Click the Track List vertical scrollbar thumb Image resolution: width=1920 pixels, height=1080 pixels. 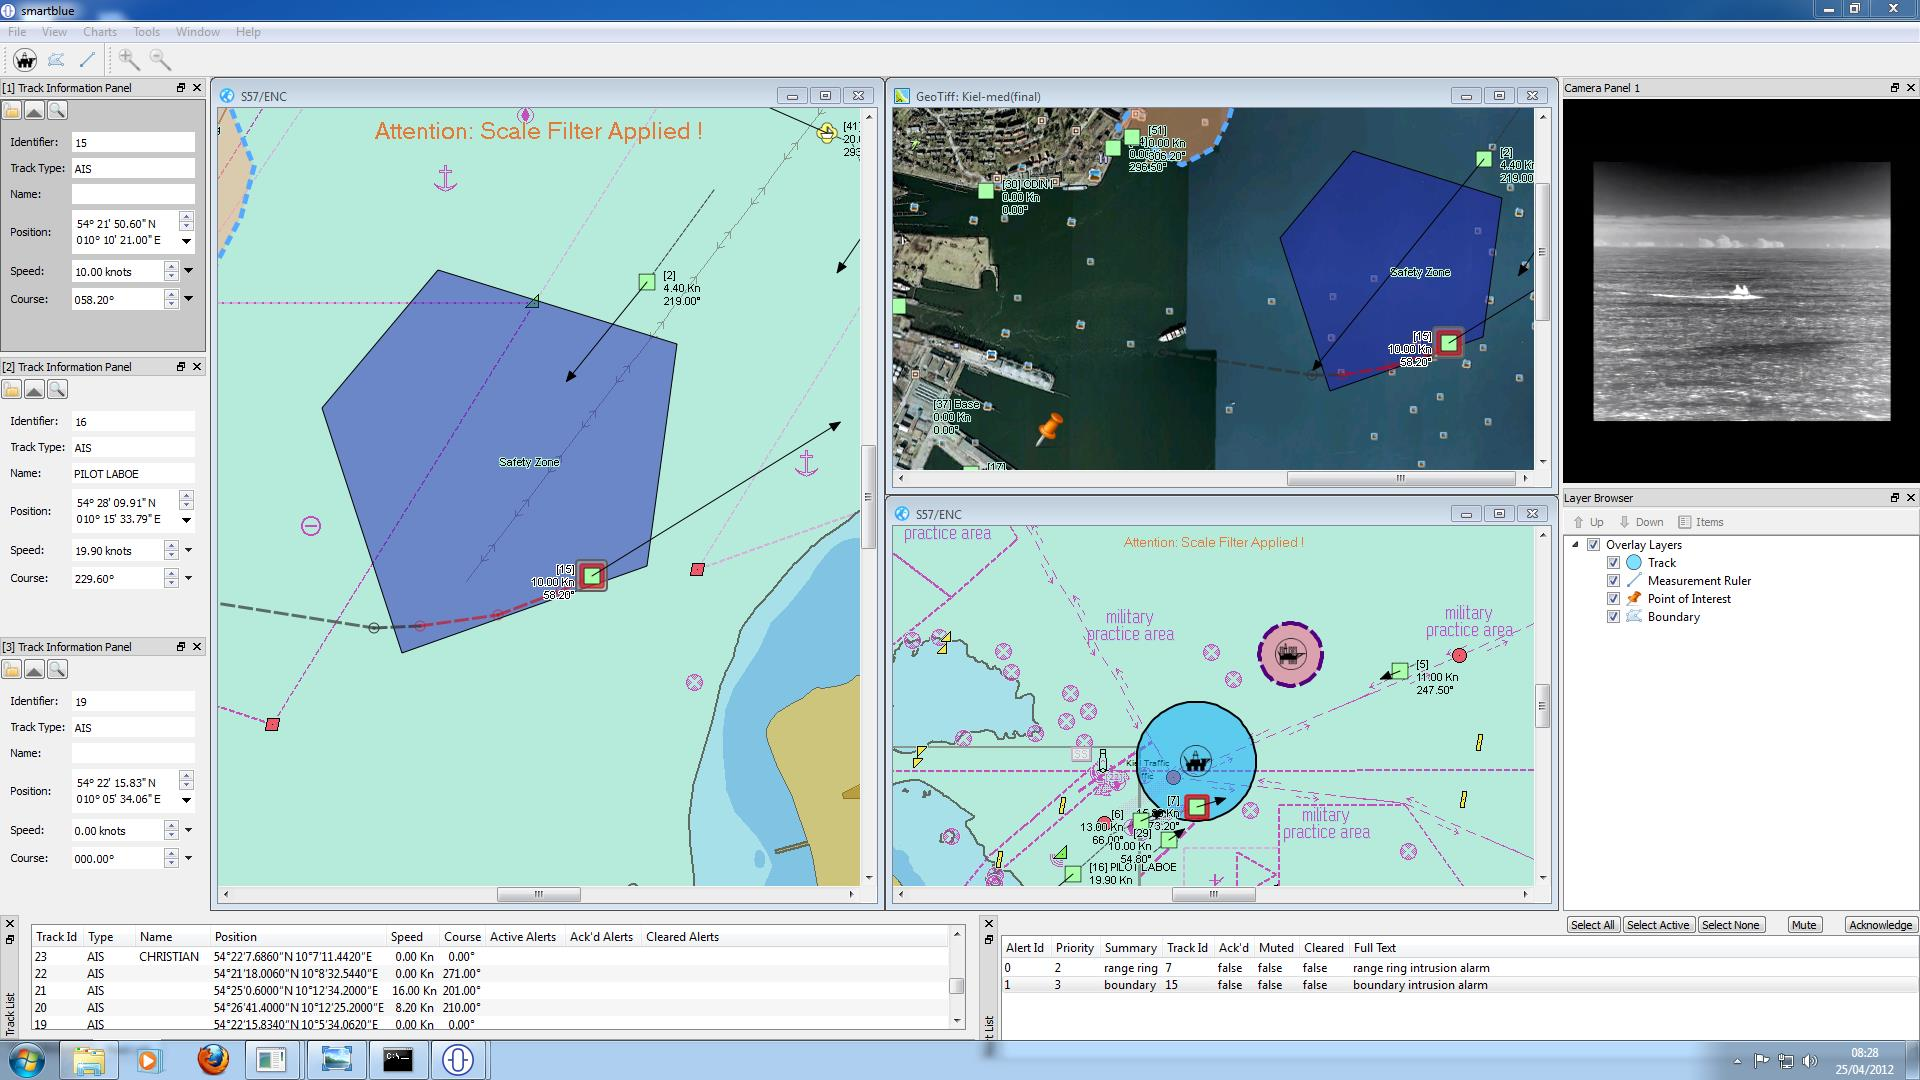click(x=956, y=986)
